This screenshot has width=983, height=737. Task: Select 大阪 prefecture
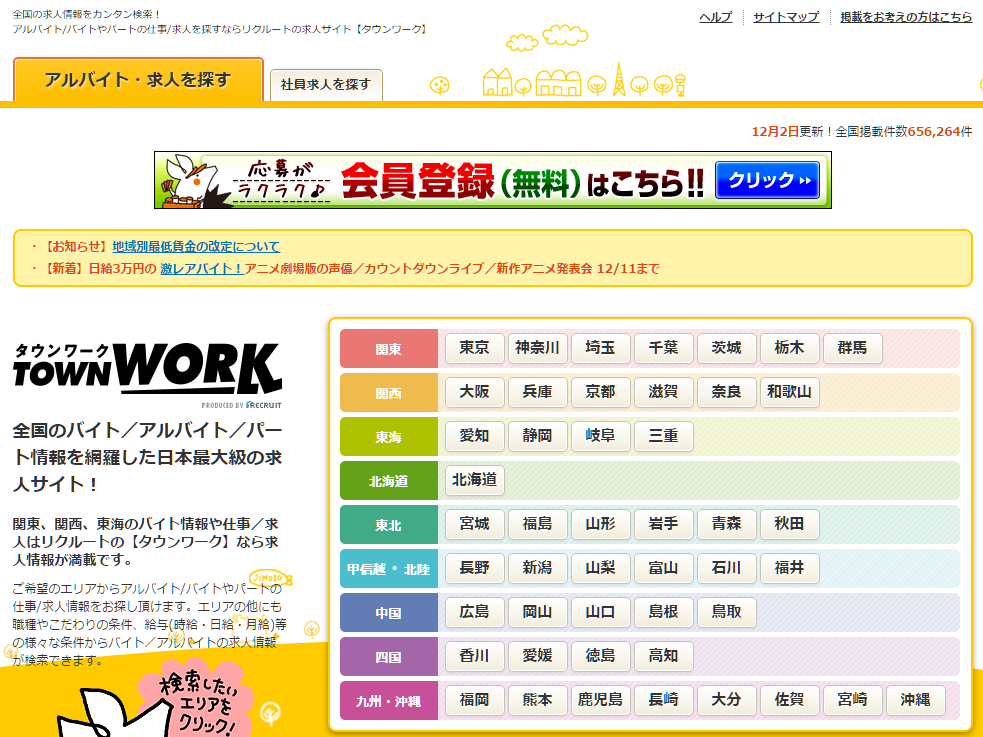tap(475, 392)
